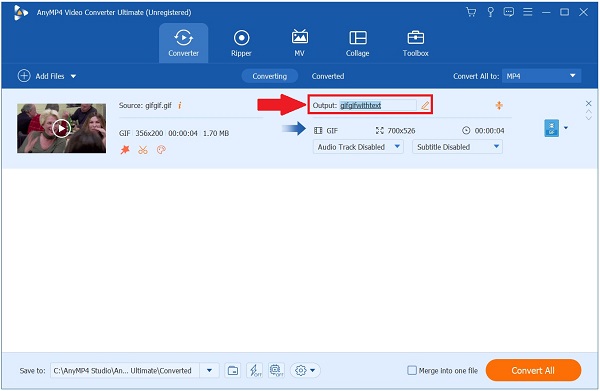Open the palette enhance icon
600x391 pixels.
[x=161, y=150]
